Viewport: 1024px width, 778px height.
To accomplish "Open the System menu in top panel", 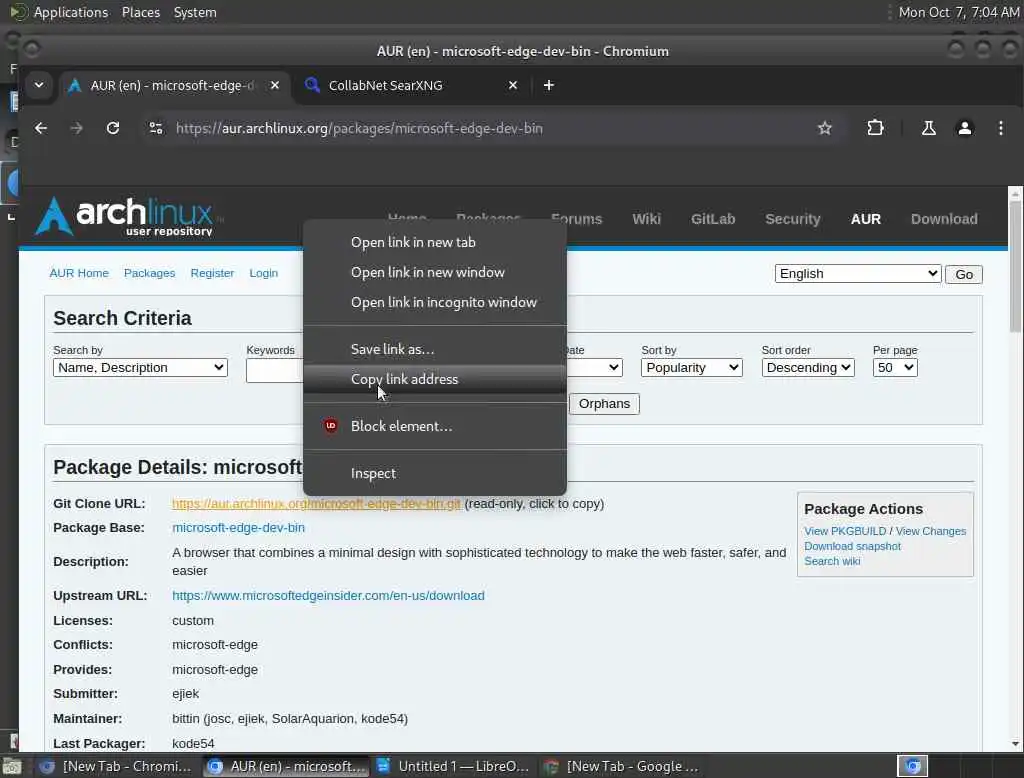I will pyautogui.click(x=195, y=12).
